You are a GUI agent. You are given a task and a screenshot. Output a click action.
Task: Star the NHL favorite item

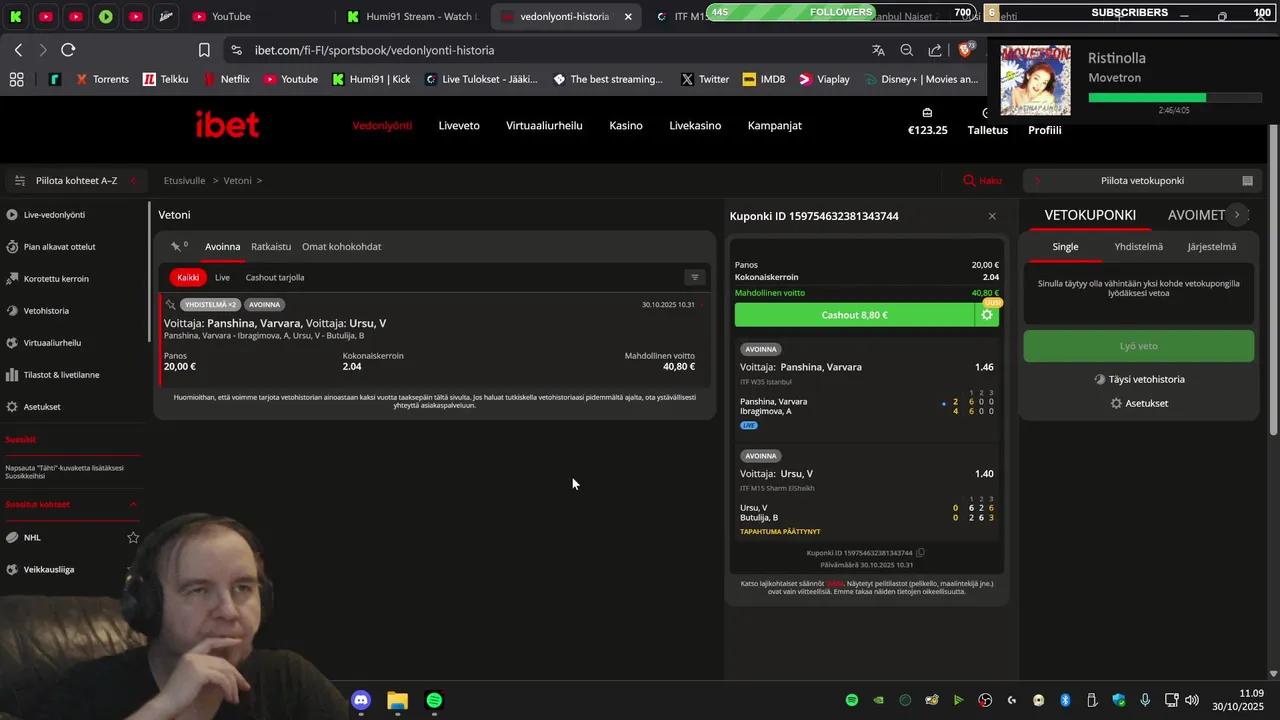pos(133,537)
